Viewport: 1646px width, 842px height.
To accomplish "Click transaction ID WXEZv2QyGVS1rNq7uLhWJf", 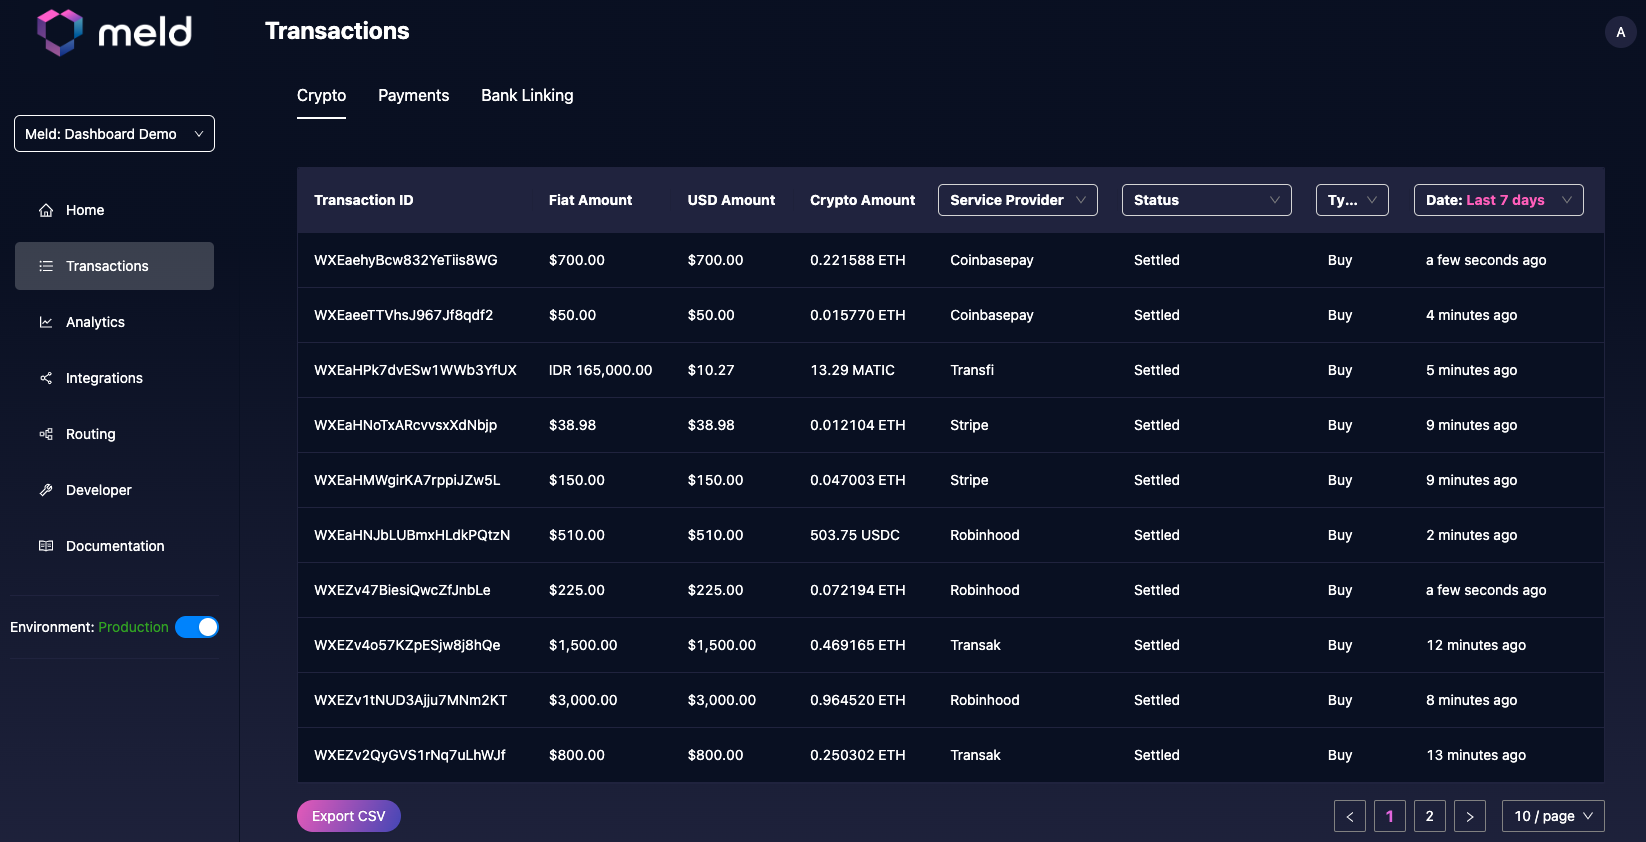I will click(410, 755).
